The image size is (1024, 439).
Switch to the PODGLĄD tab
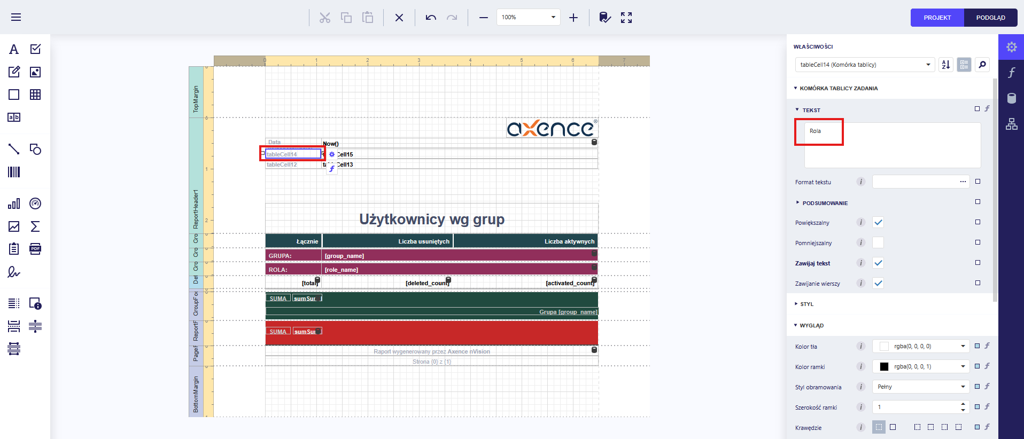(990, 18)
